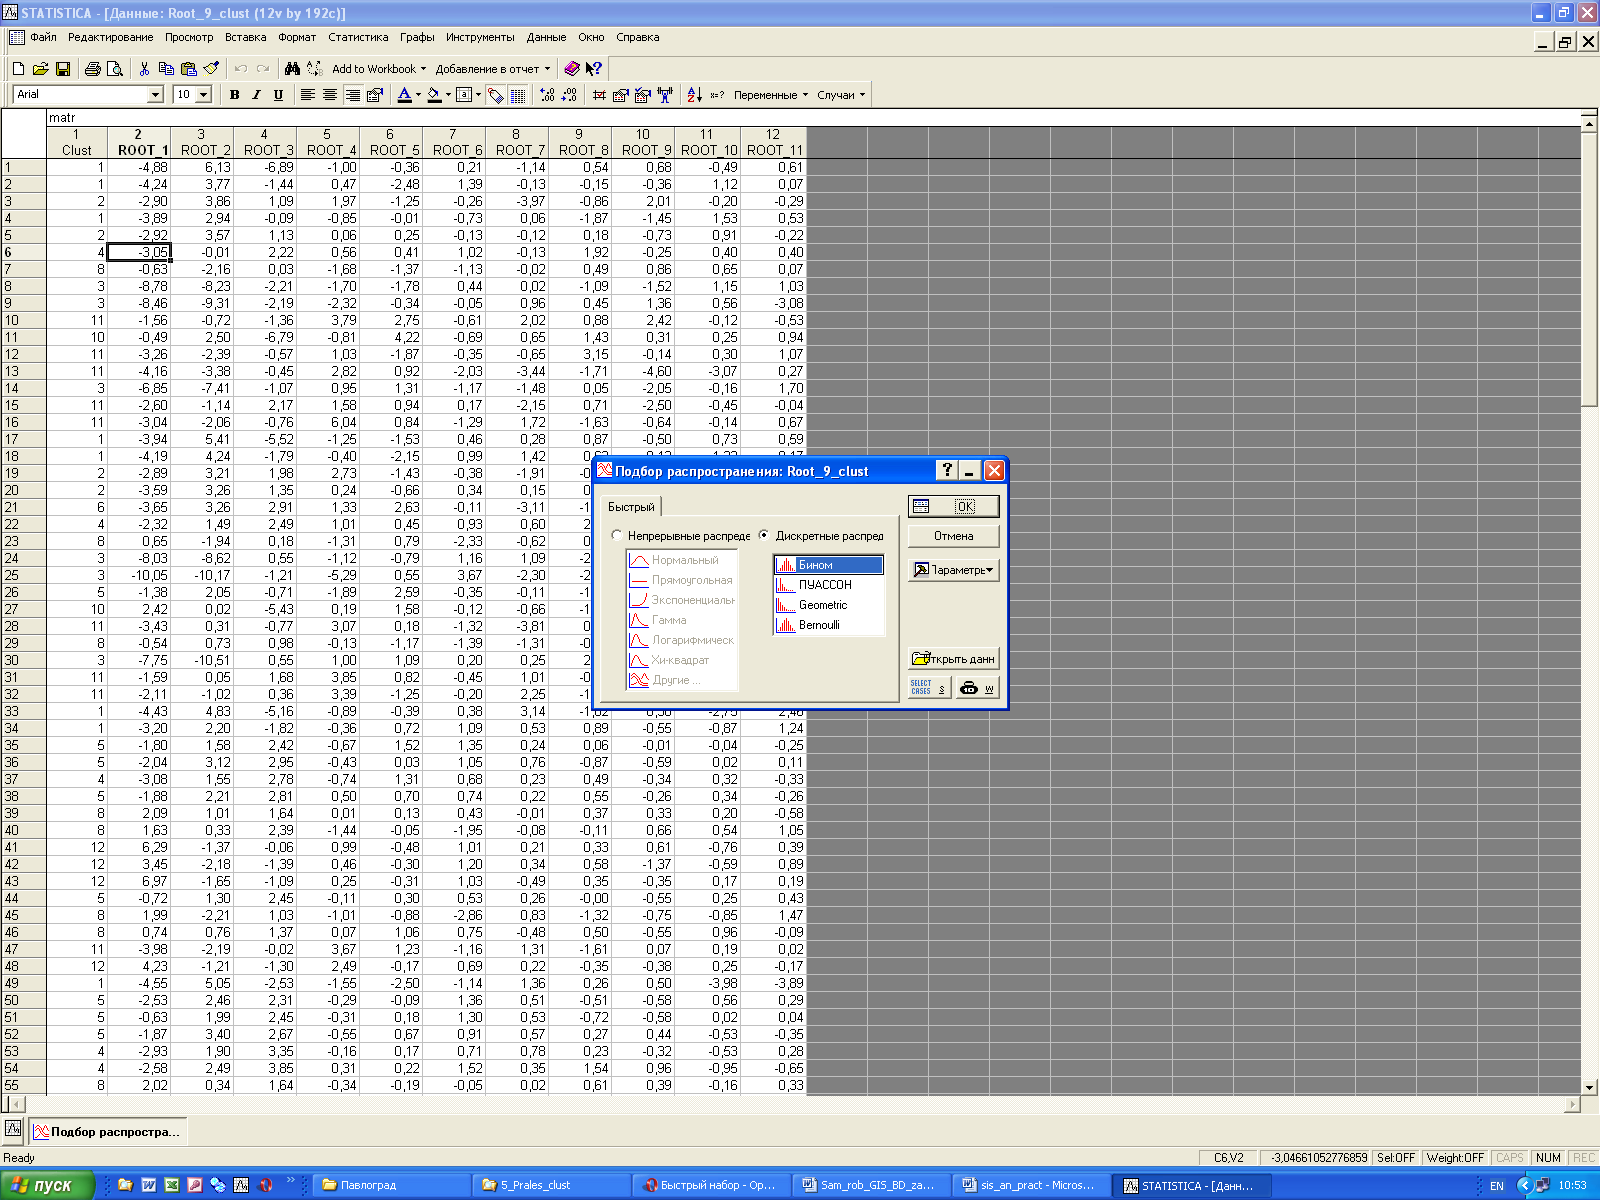Click the Open file folder icon
Viewport: 1600px width, 1200px height.
coord(40,69)
